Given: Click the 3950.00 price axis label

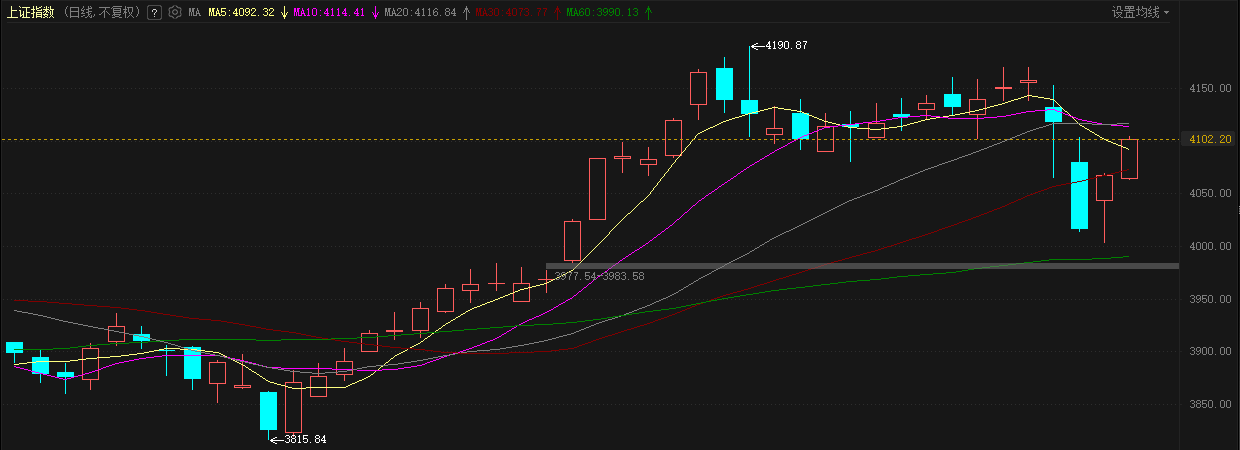Looking at the screenshot, I should tap(1210, 300).
